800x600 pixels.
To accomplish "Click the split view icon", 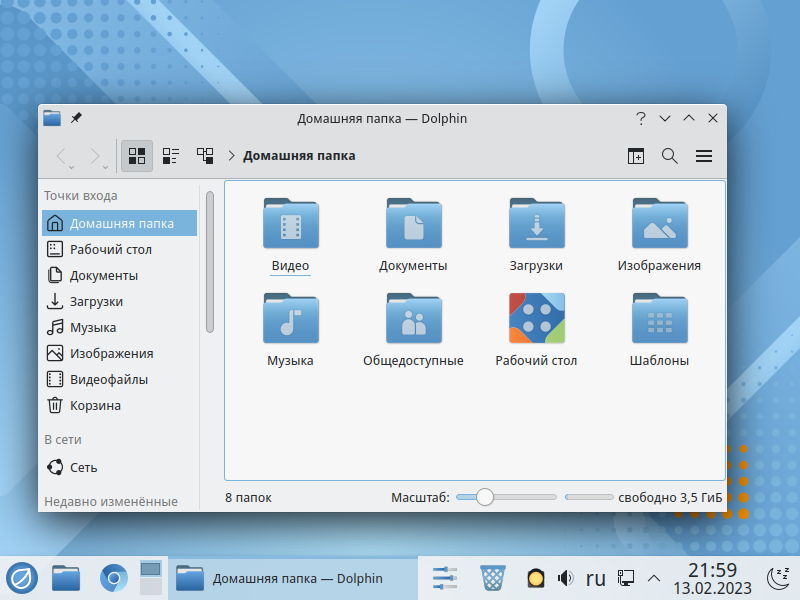I will [x=636, y=156].
